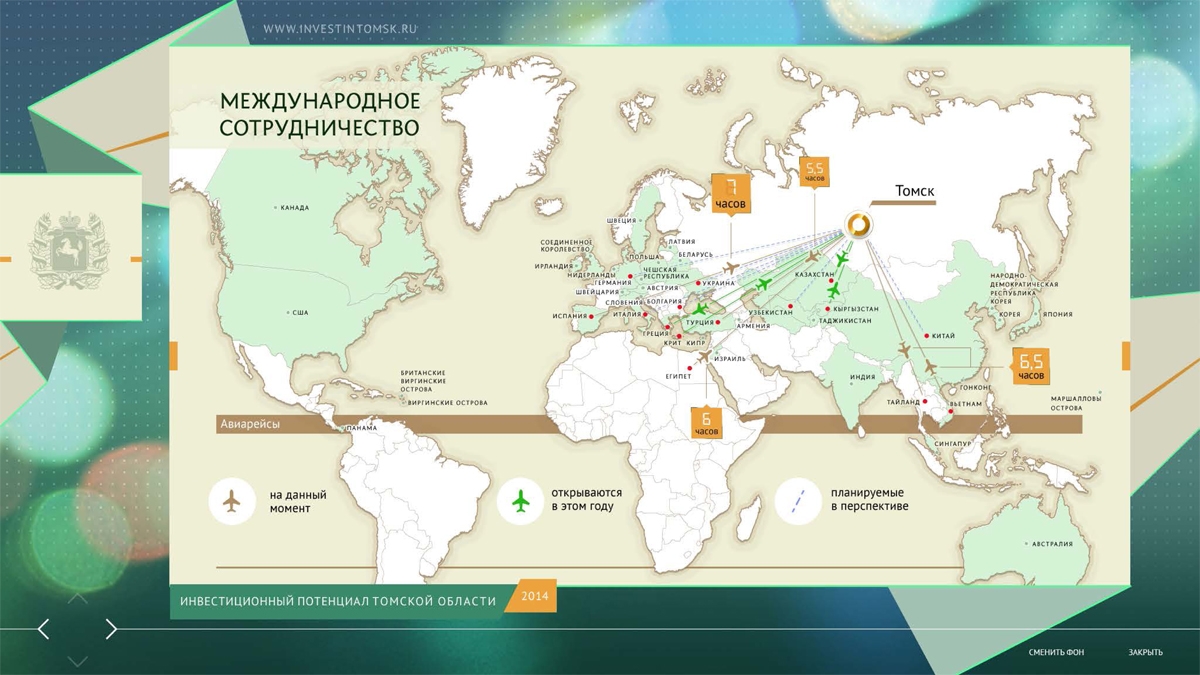Click the Tomsk hub marker on map

tap(857, 225)
